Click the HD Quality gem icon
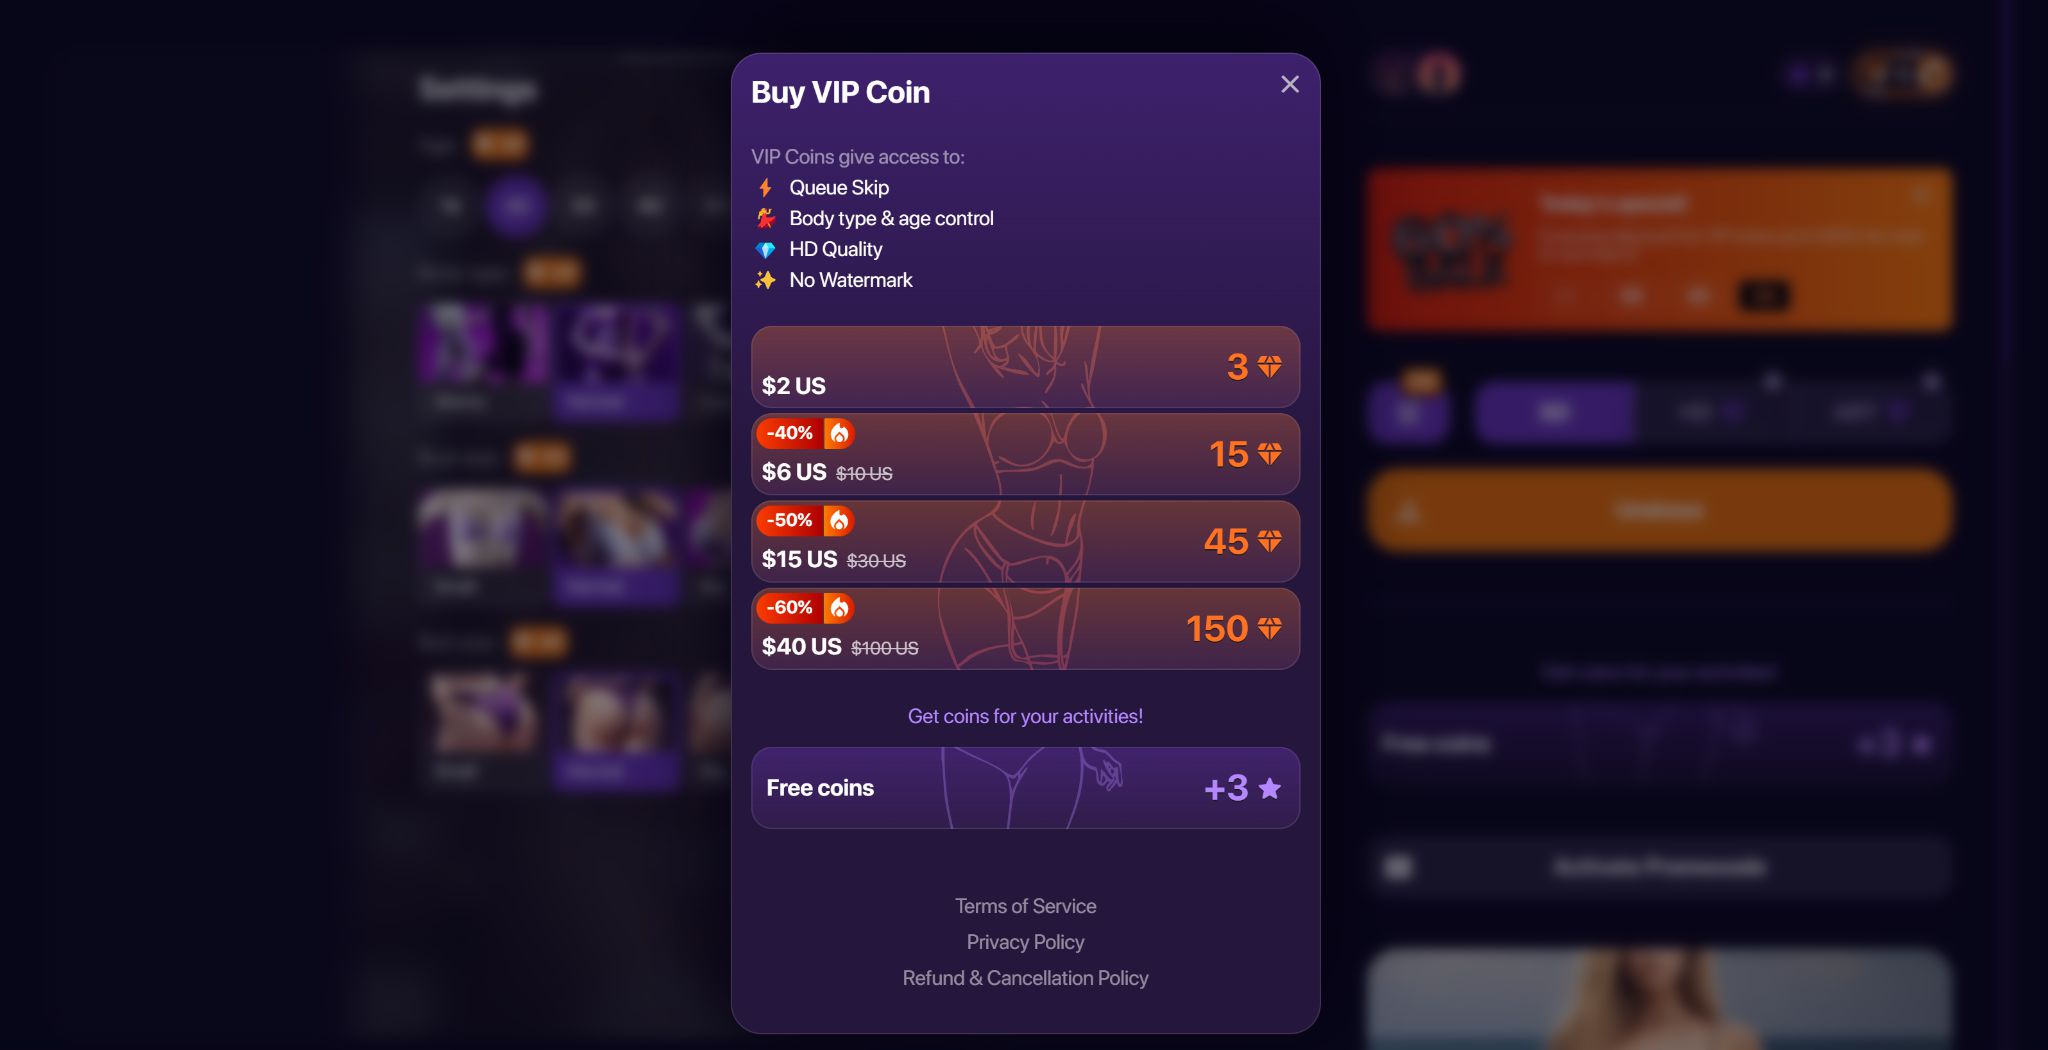 click(765, 250)
